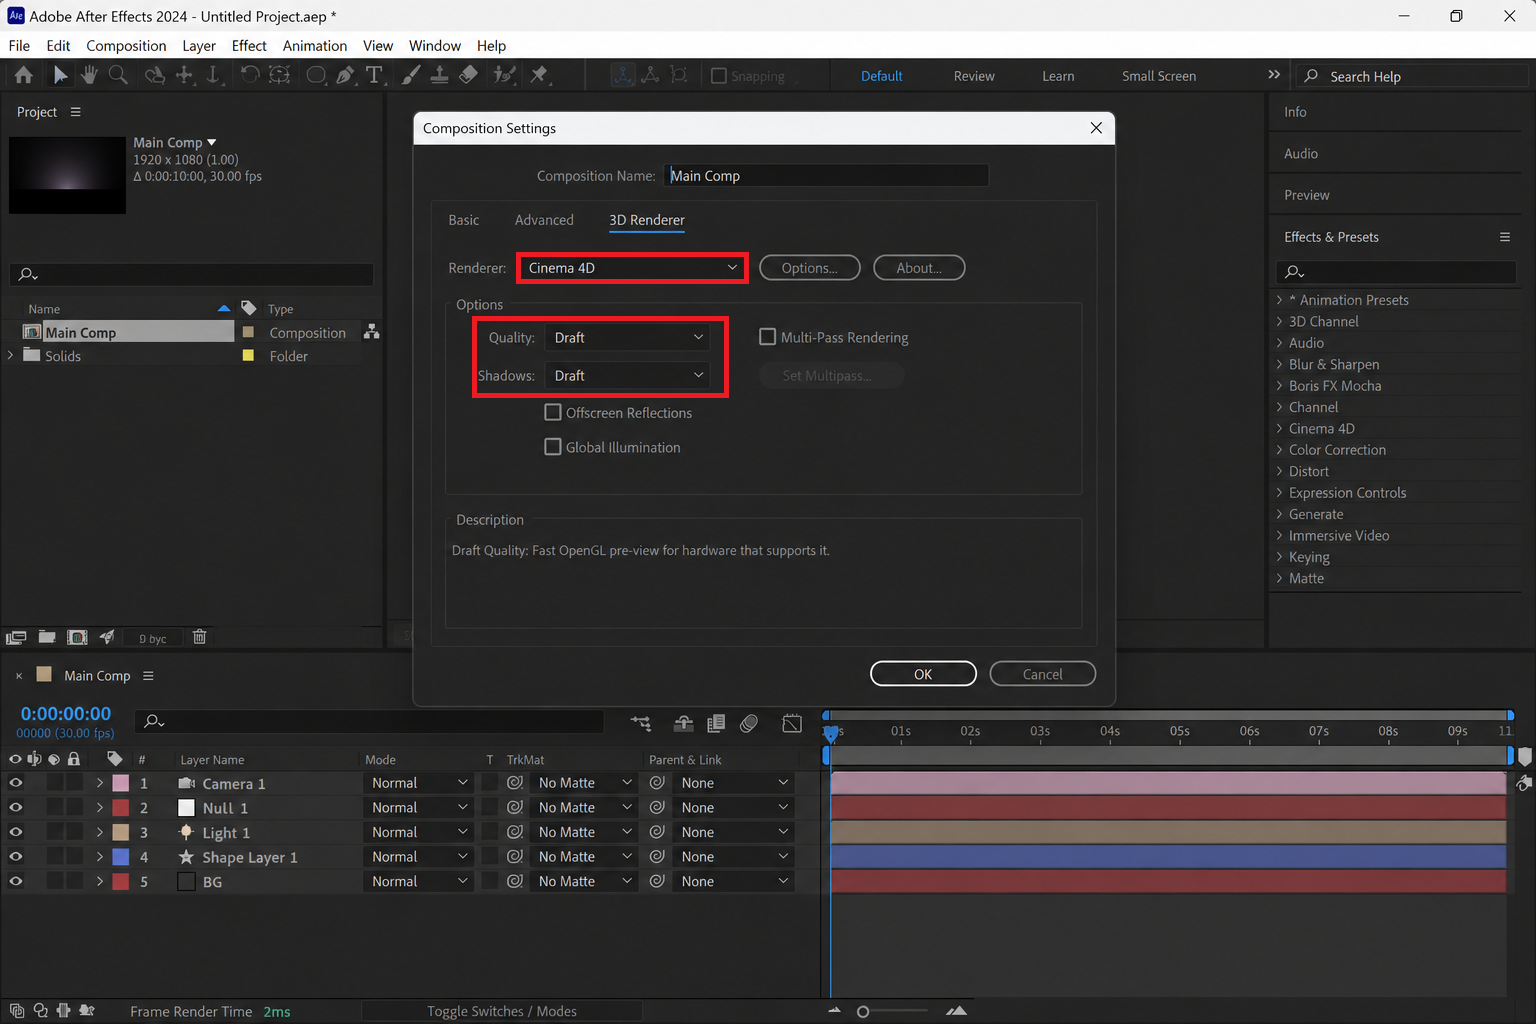This screenshot has height=1024, width=1536.
Task: Open the Animation menu
Action: (x=315, y=46)
